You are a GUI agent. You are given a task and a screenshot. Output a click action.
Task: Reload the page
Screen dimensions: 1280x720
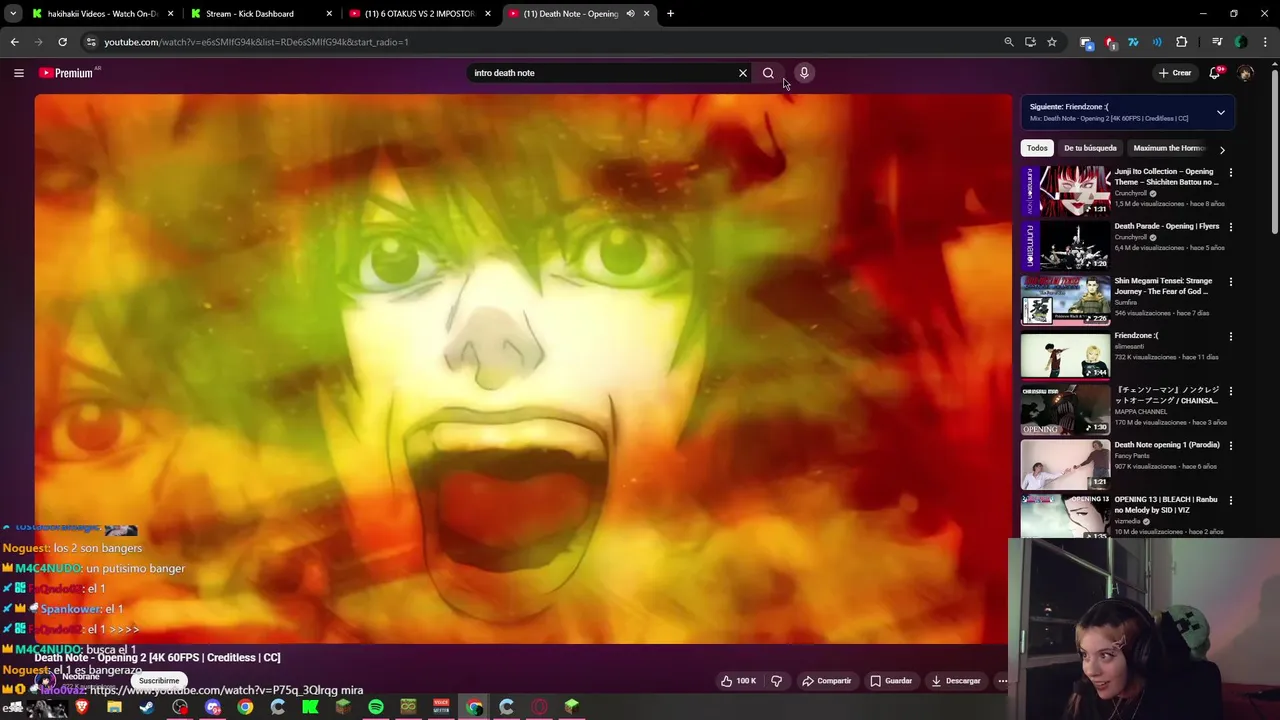(62, 42)
